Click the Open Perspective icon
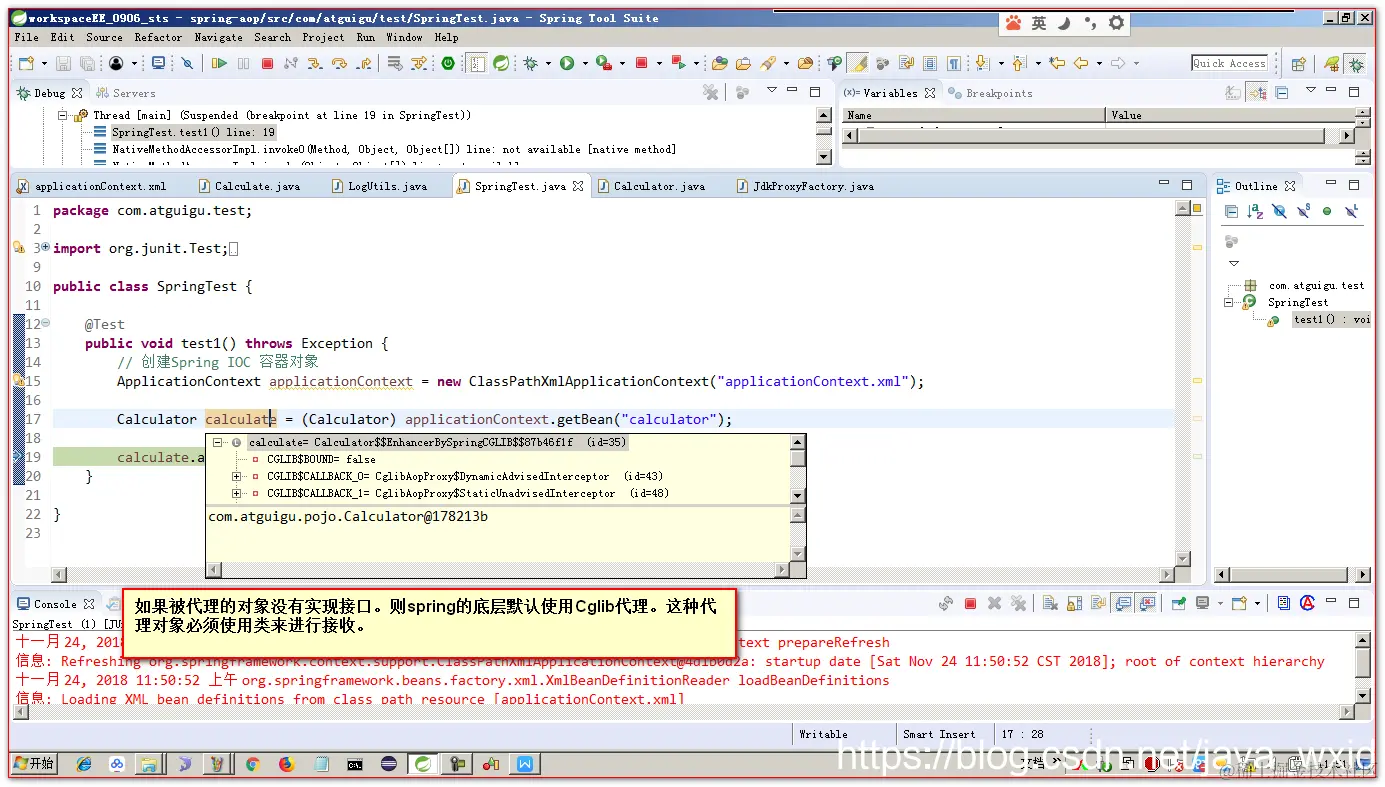Image resolution: width=1385 pixels, height=787 pixels. point(1298,63)
